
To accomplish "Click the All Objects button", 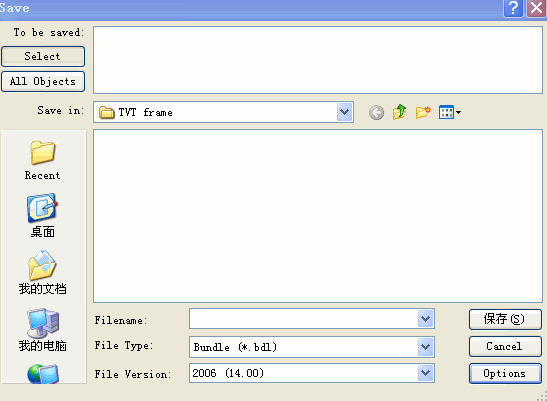I will click(43, 82).
